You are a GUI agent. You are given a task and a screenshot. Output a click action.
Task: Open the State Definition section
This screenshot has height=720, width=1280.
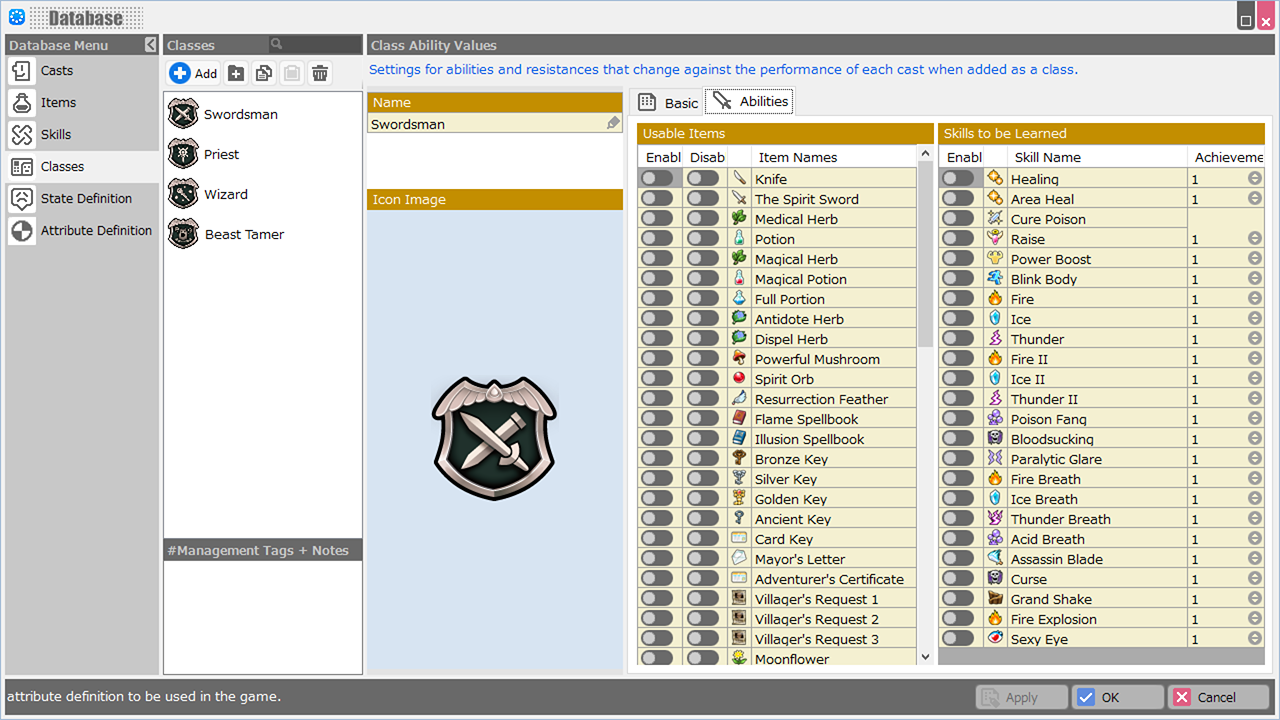click(86, 199)
